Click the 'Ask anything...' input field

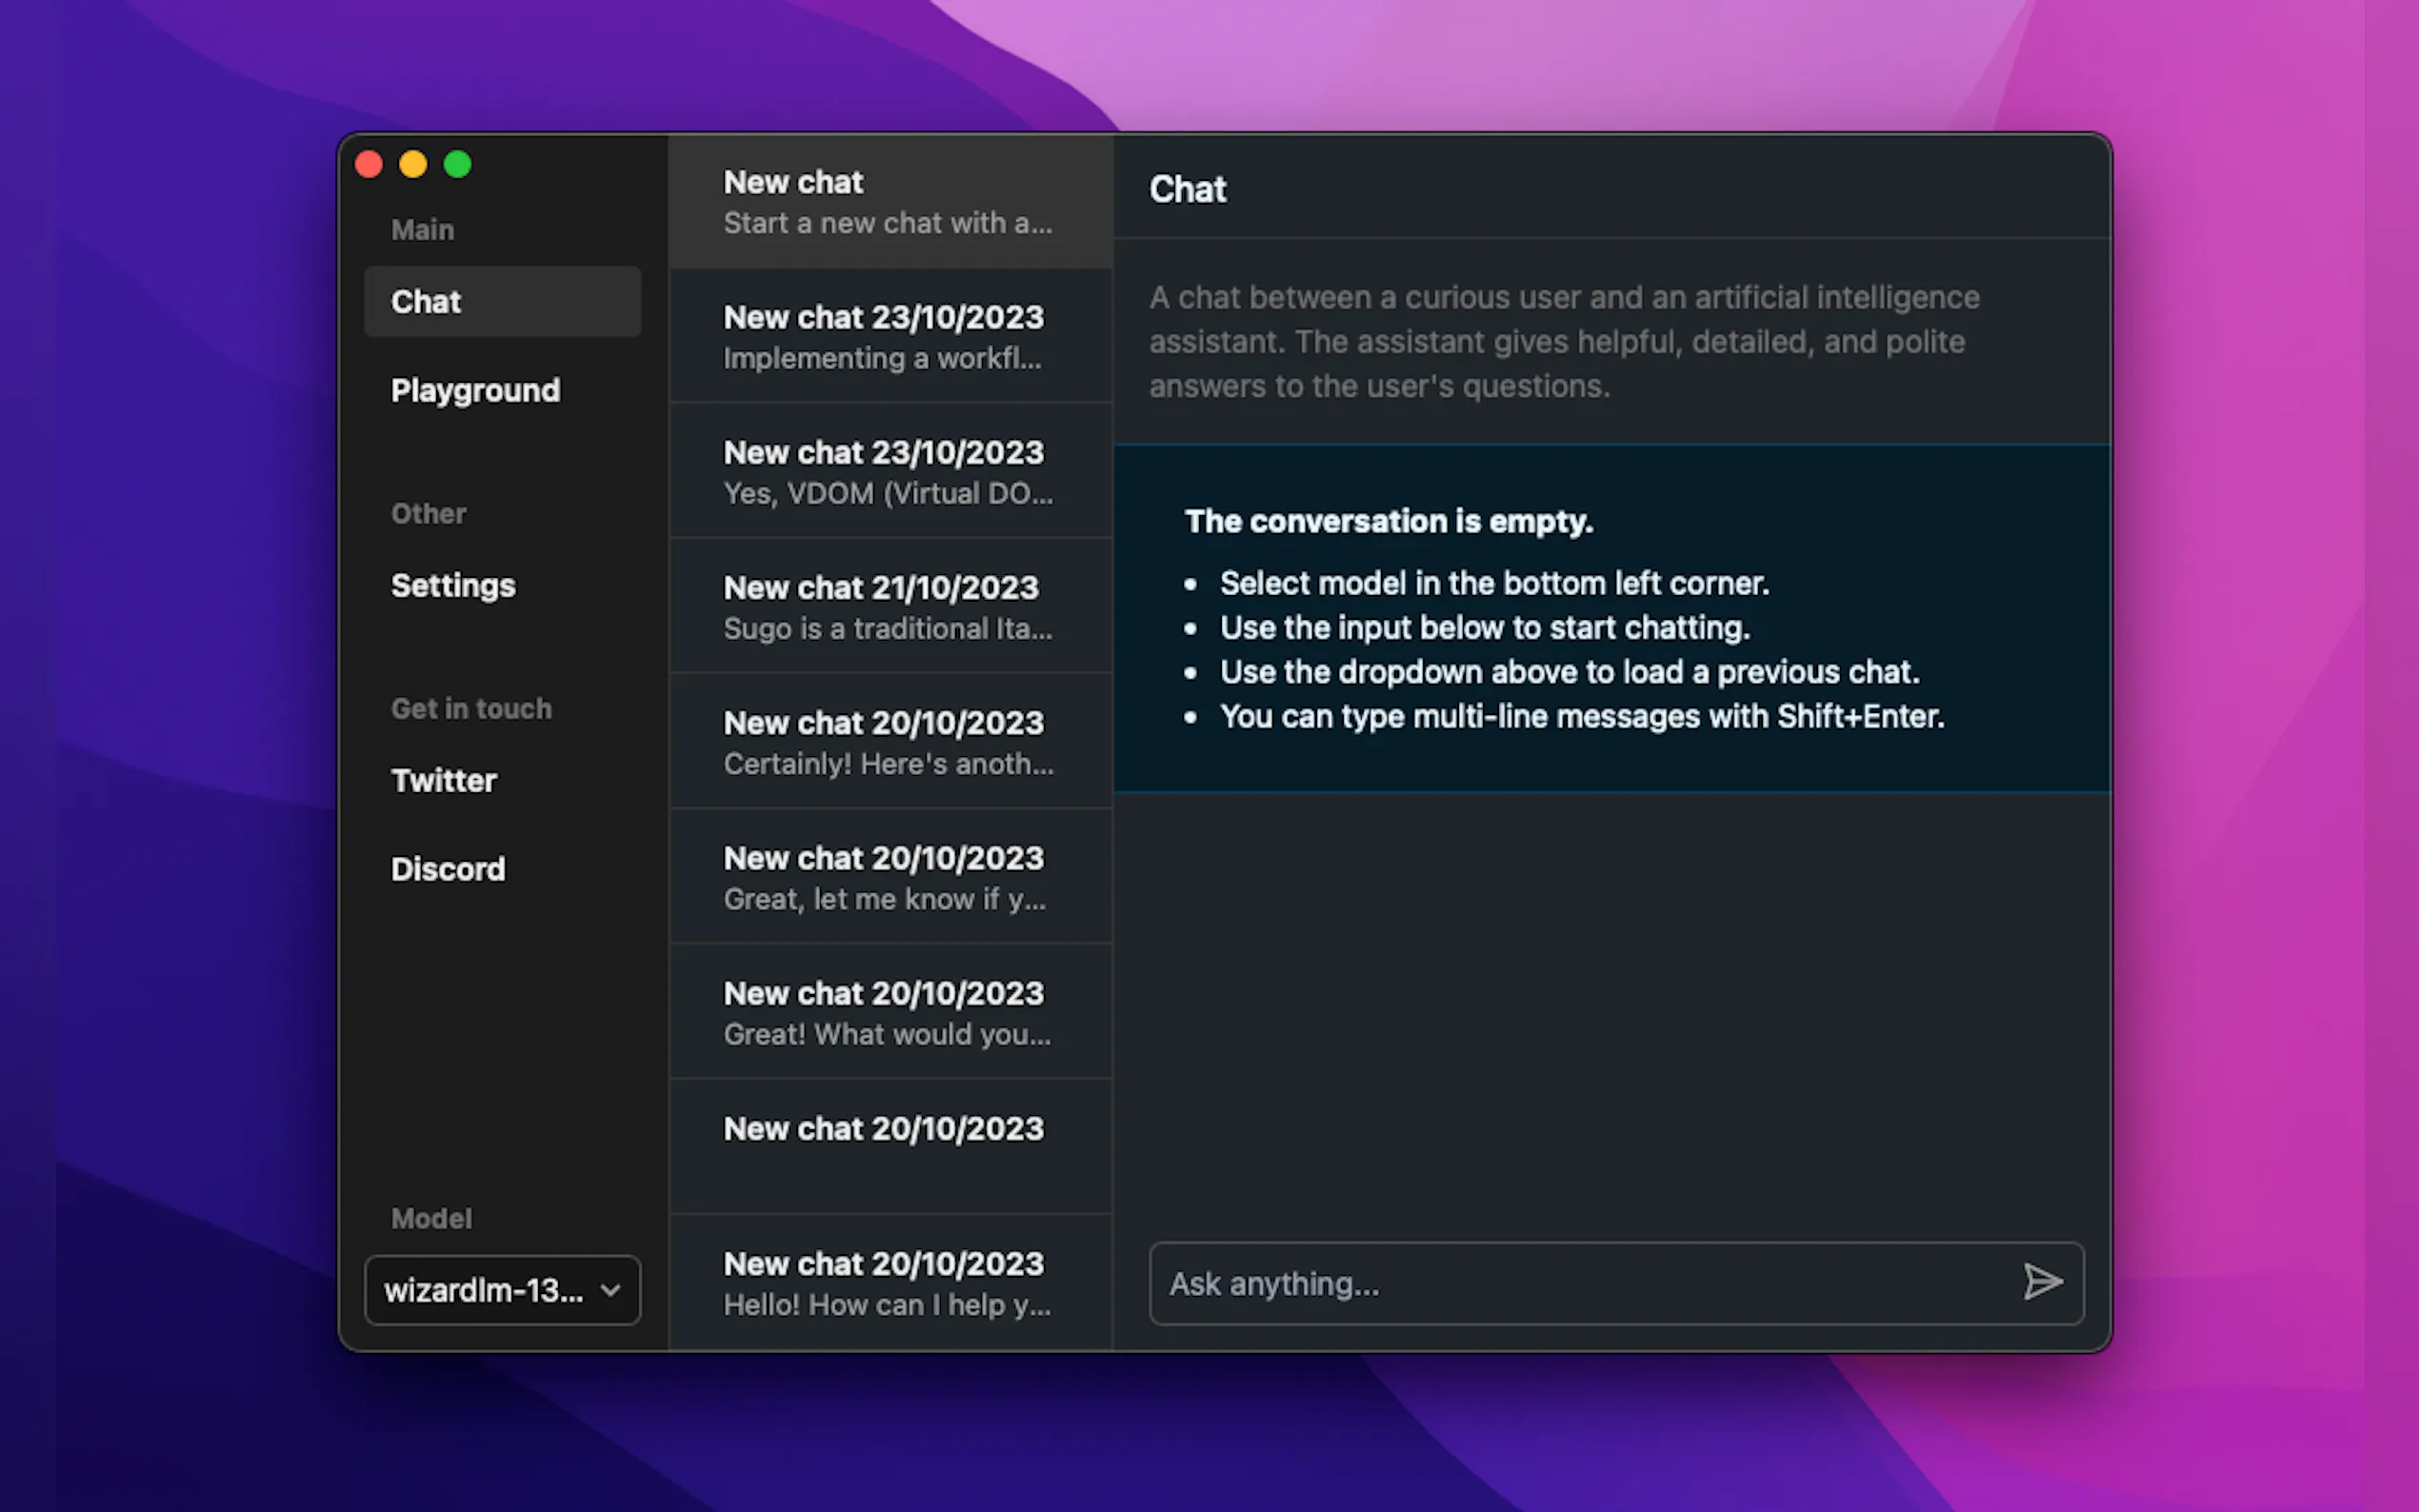click(x=1580, y=1283)
